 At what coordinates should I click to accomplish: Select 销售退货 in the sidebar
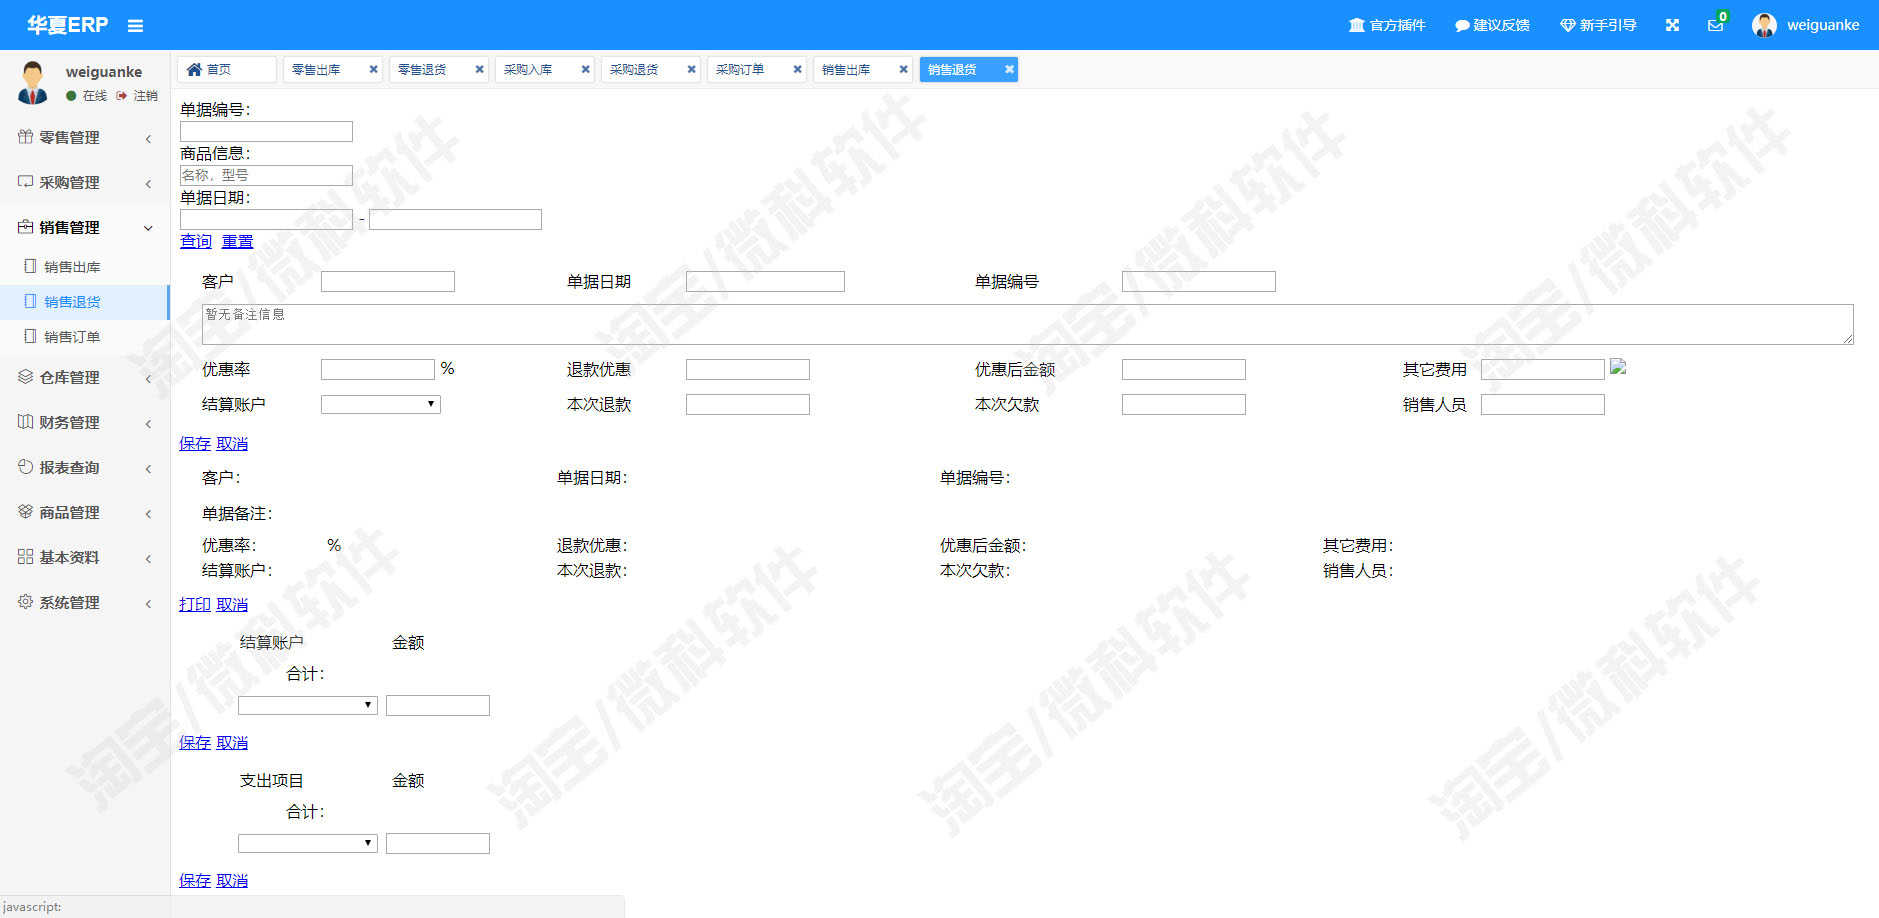(85, 302)
